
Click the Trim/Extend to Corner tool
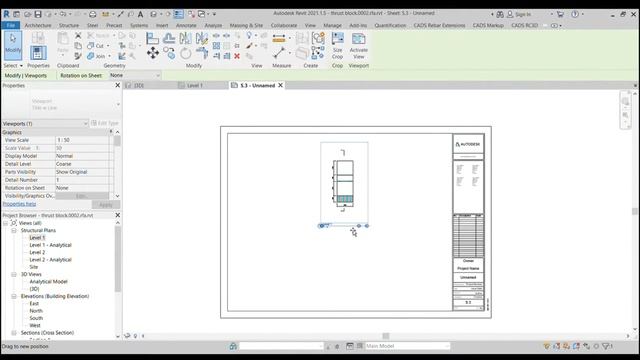[x=202, y=53]
